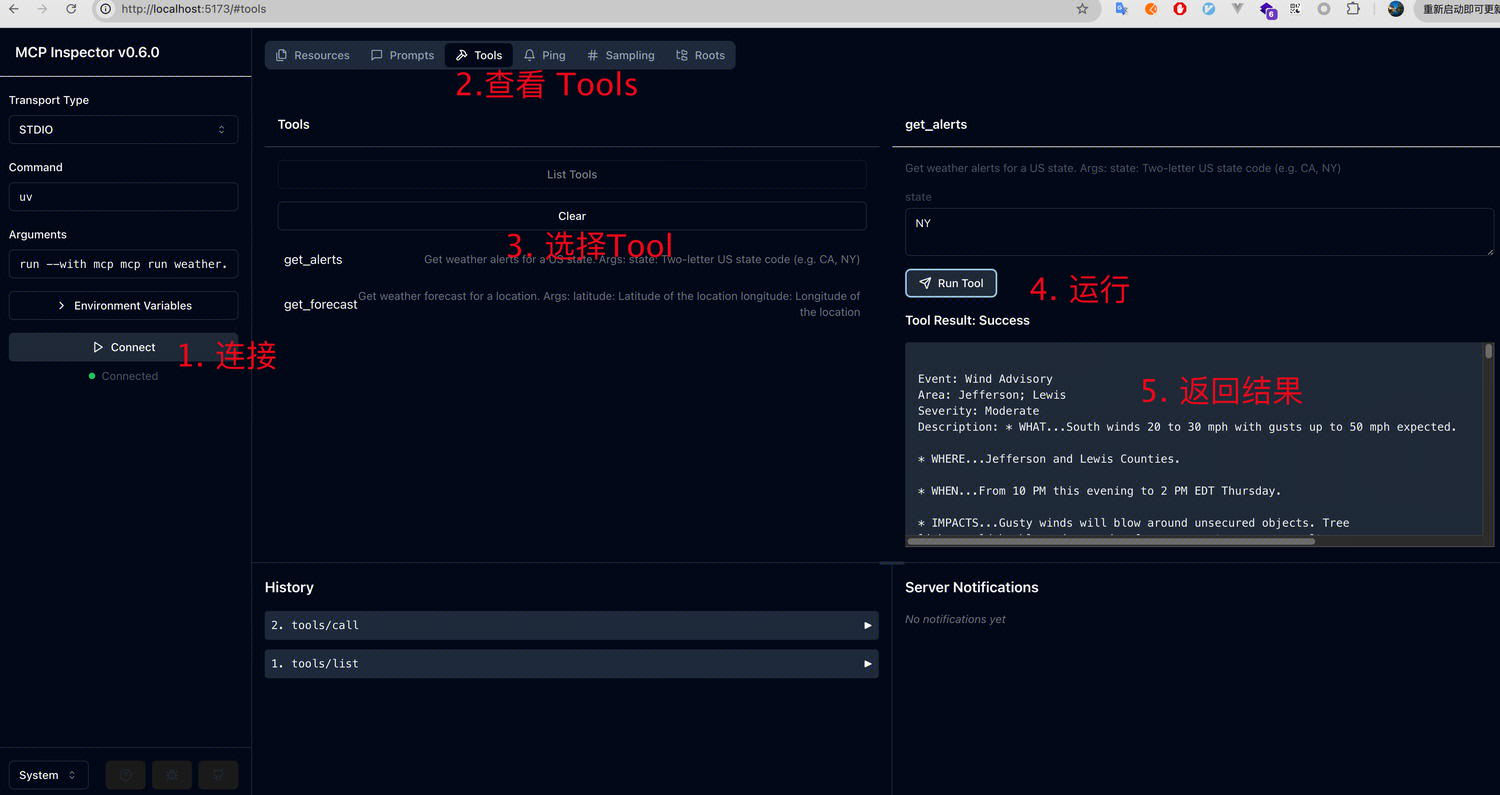Click the paper plane icon on Run Tool

point(923,283)
